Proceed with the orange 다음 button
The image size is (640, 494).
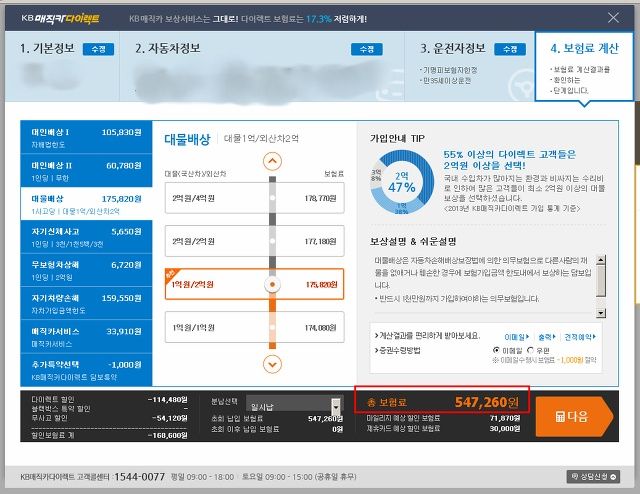[574, 416]
